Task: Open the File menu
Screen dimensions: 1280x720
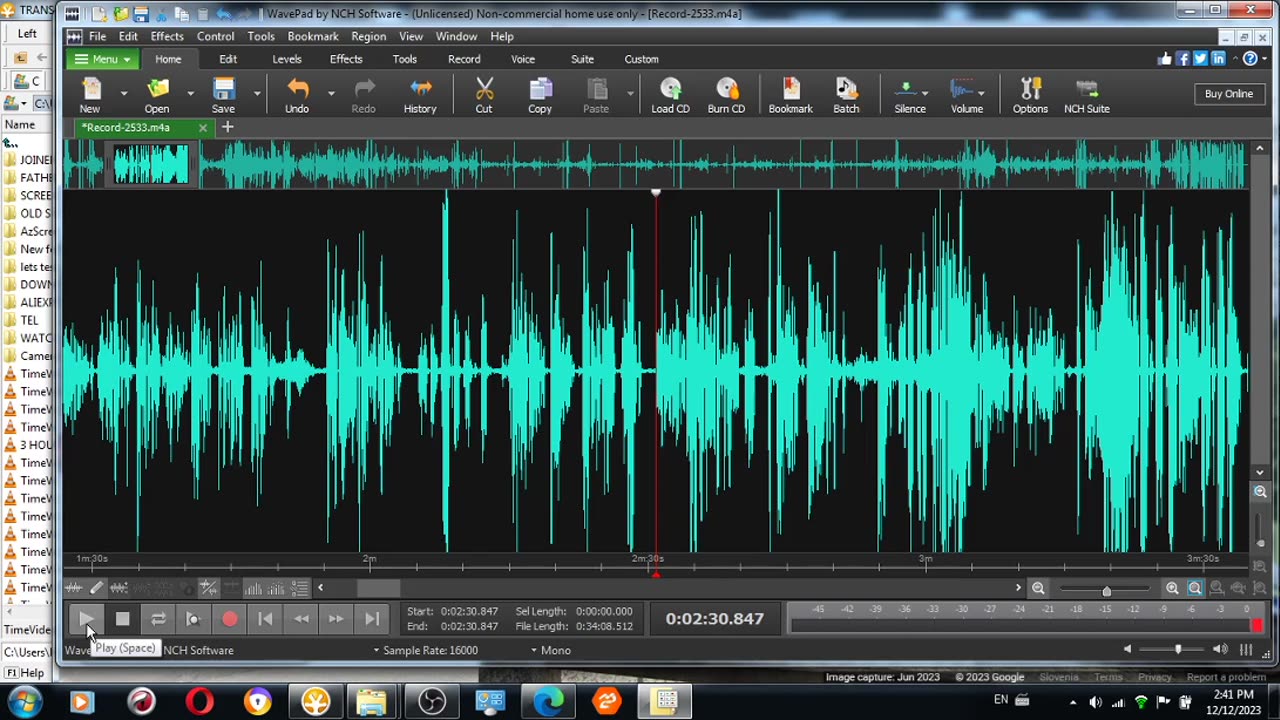Action: 97,36
